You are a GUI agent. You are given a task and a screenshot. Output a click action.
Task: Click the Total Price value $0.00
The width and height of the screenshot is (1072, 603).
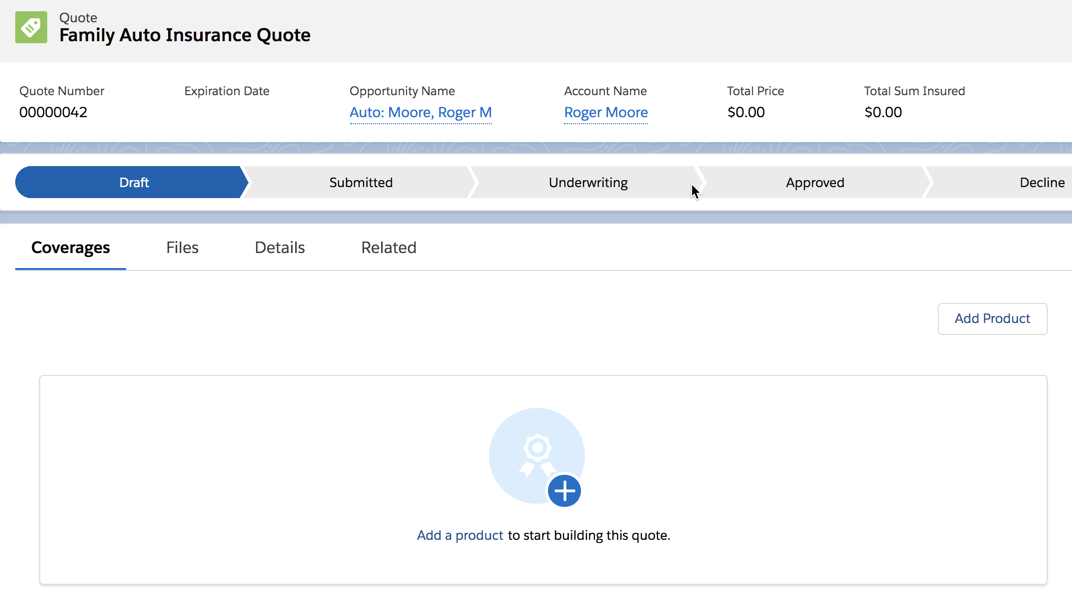coord(746,112)
